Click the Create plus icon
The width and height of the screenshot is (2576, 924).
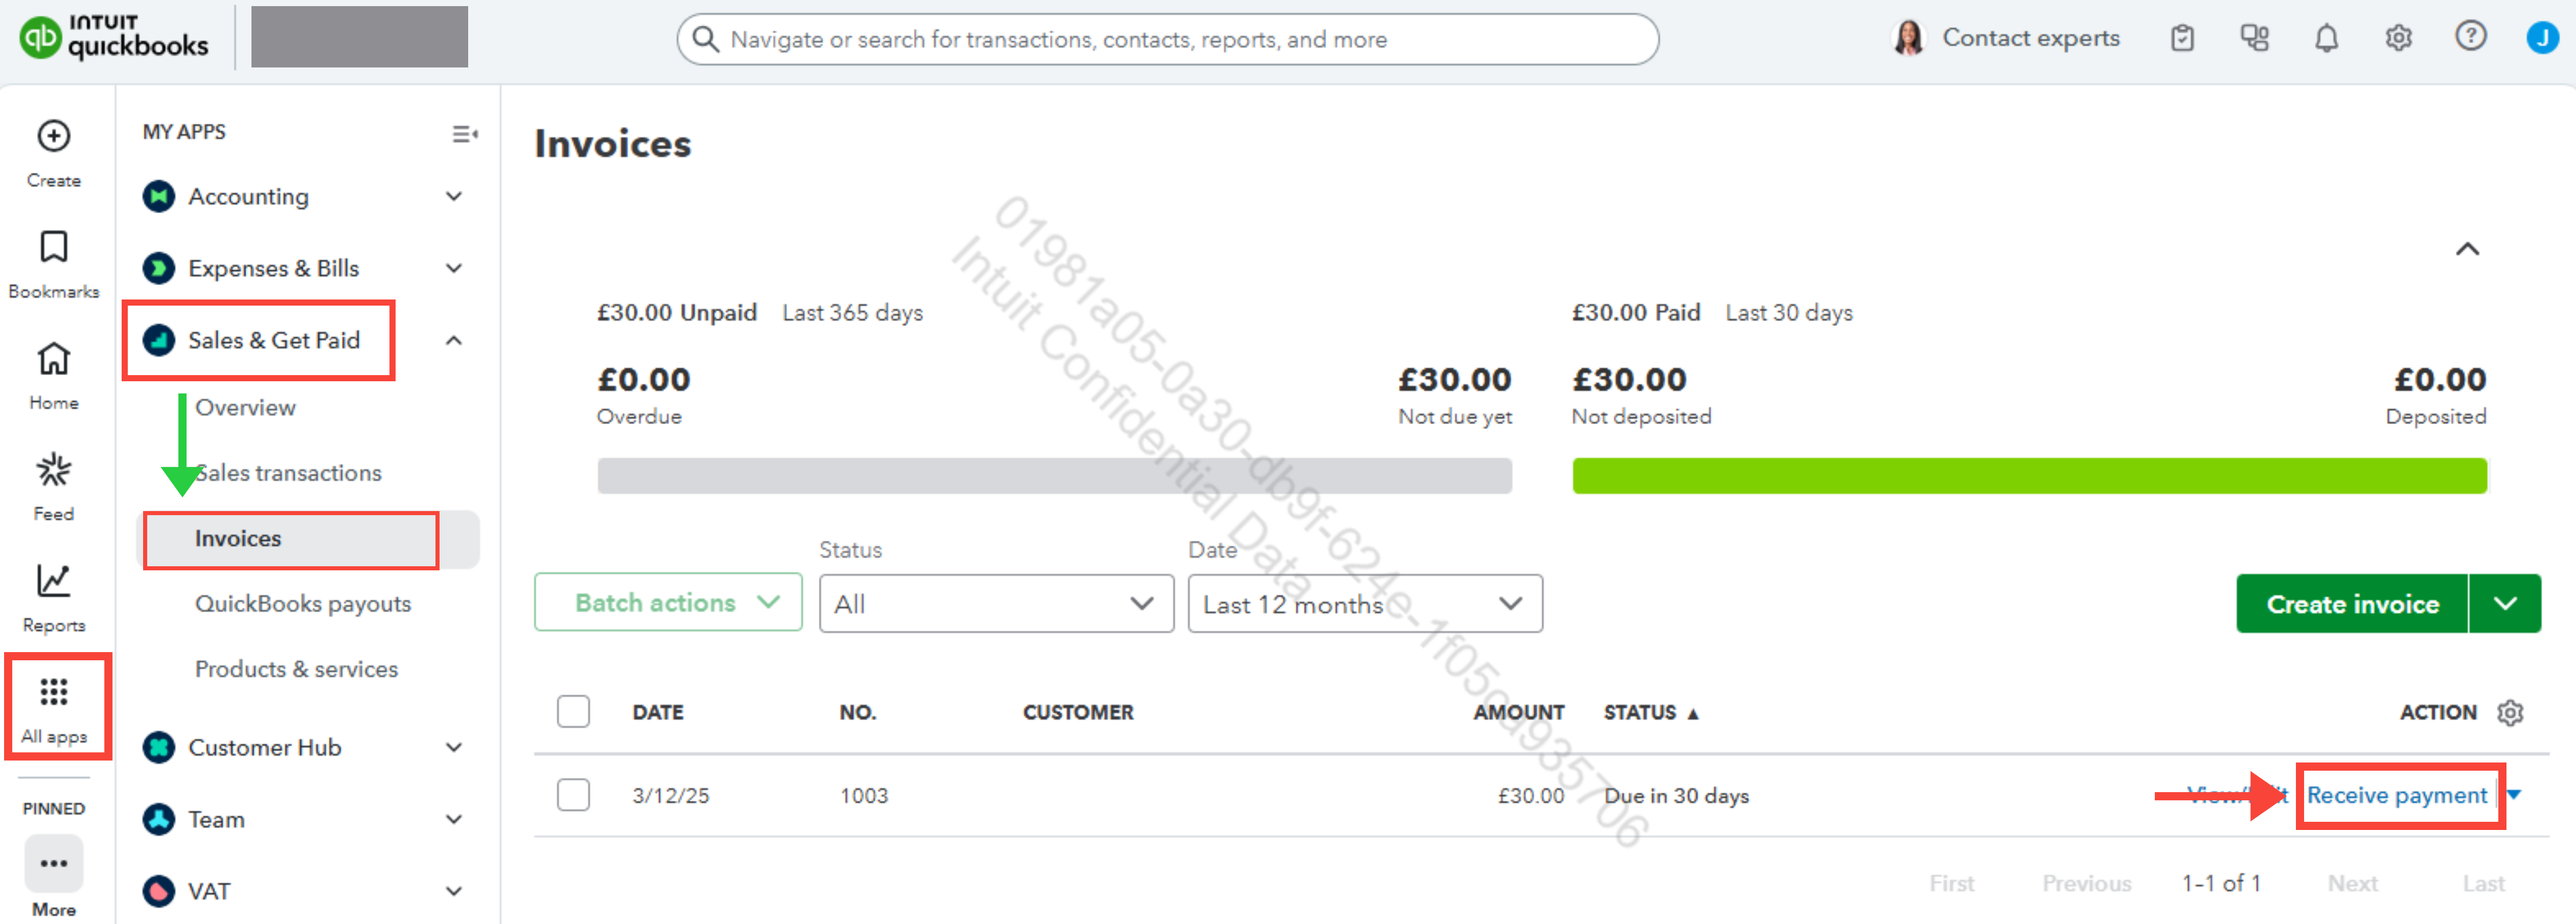(x=54, y=136)
